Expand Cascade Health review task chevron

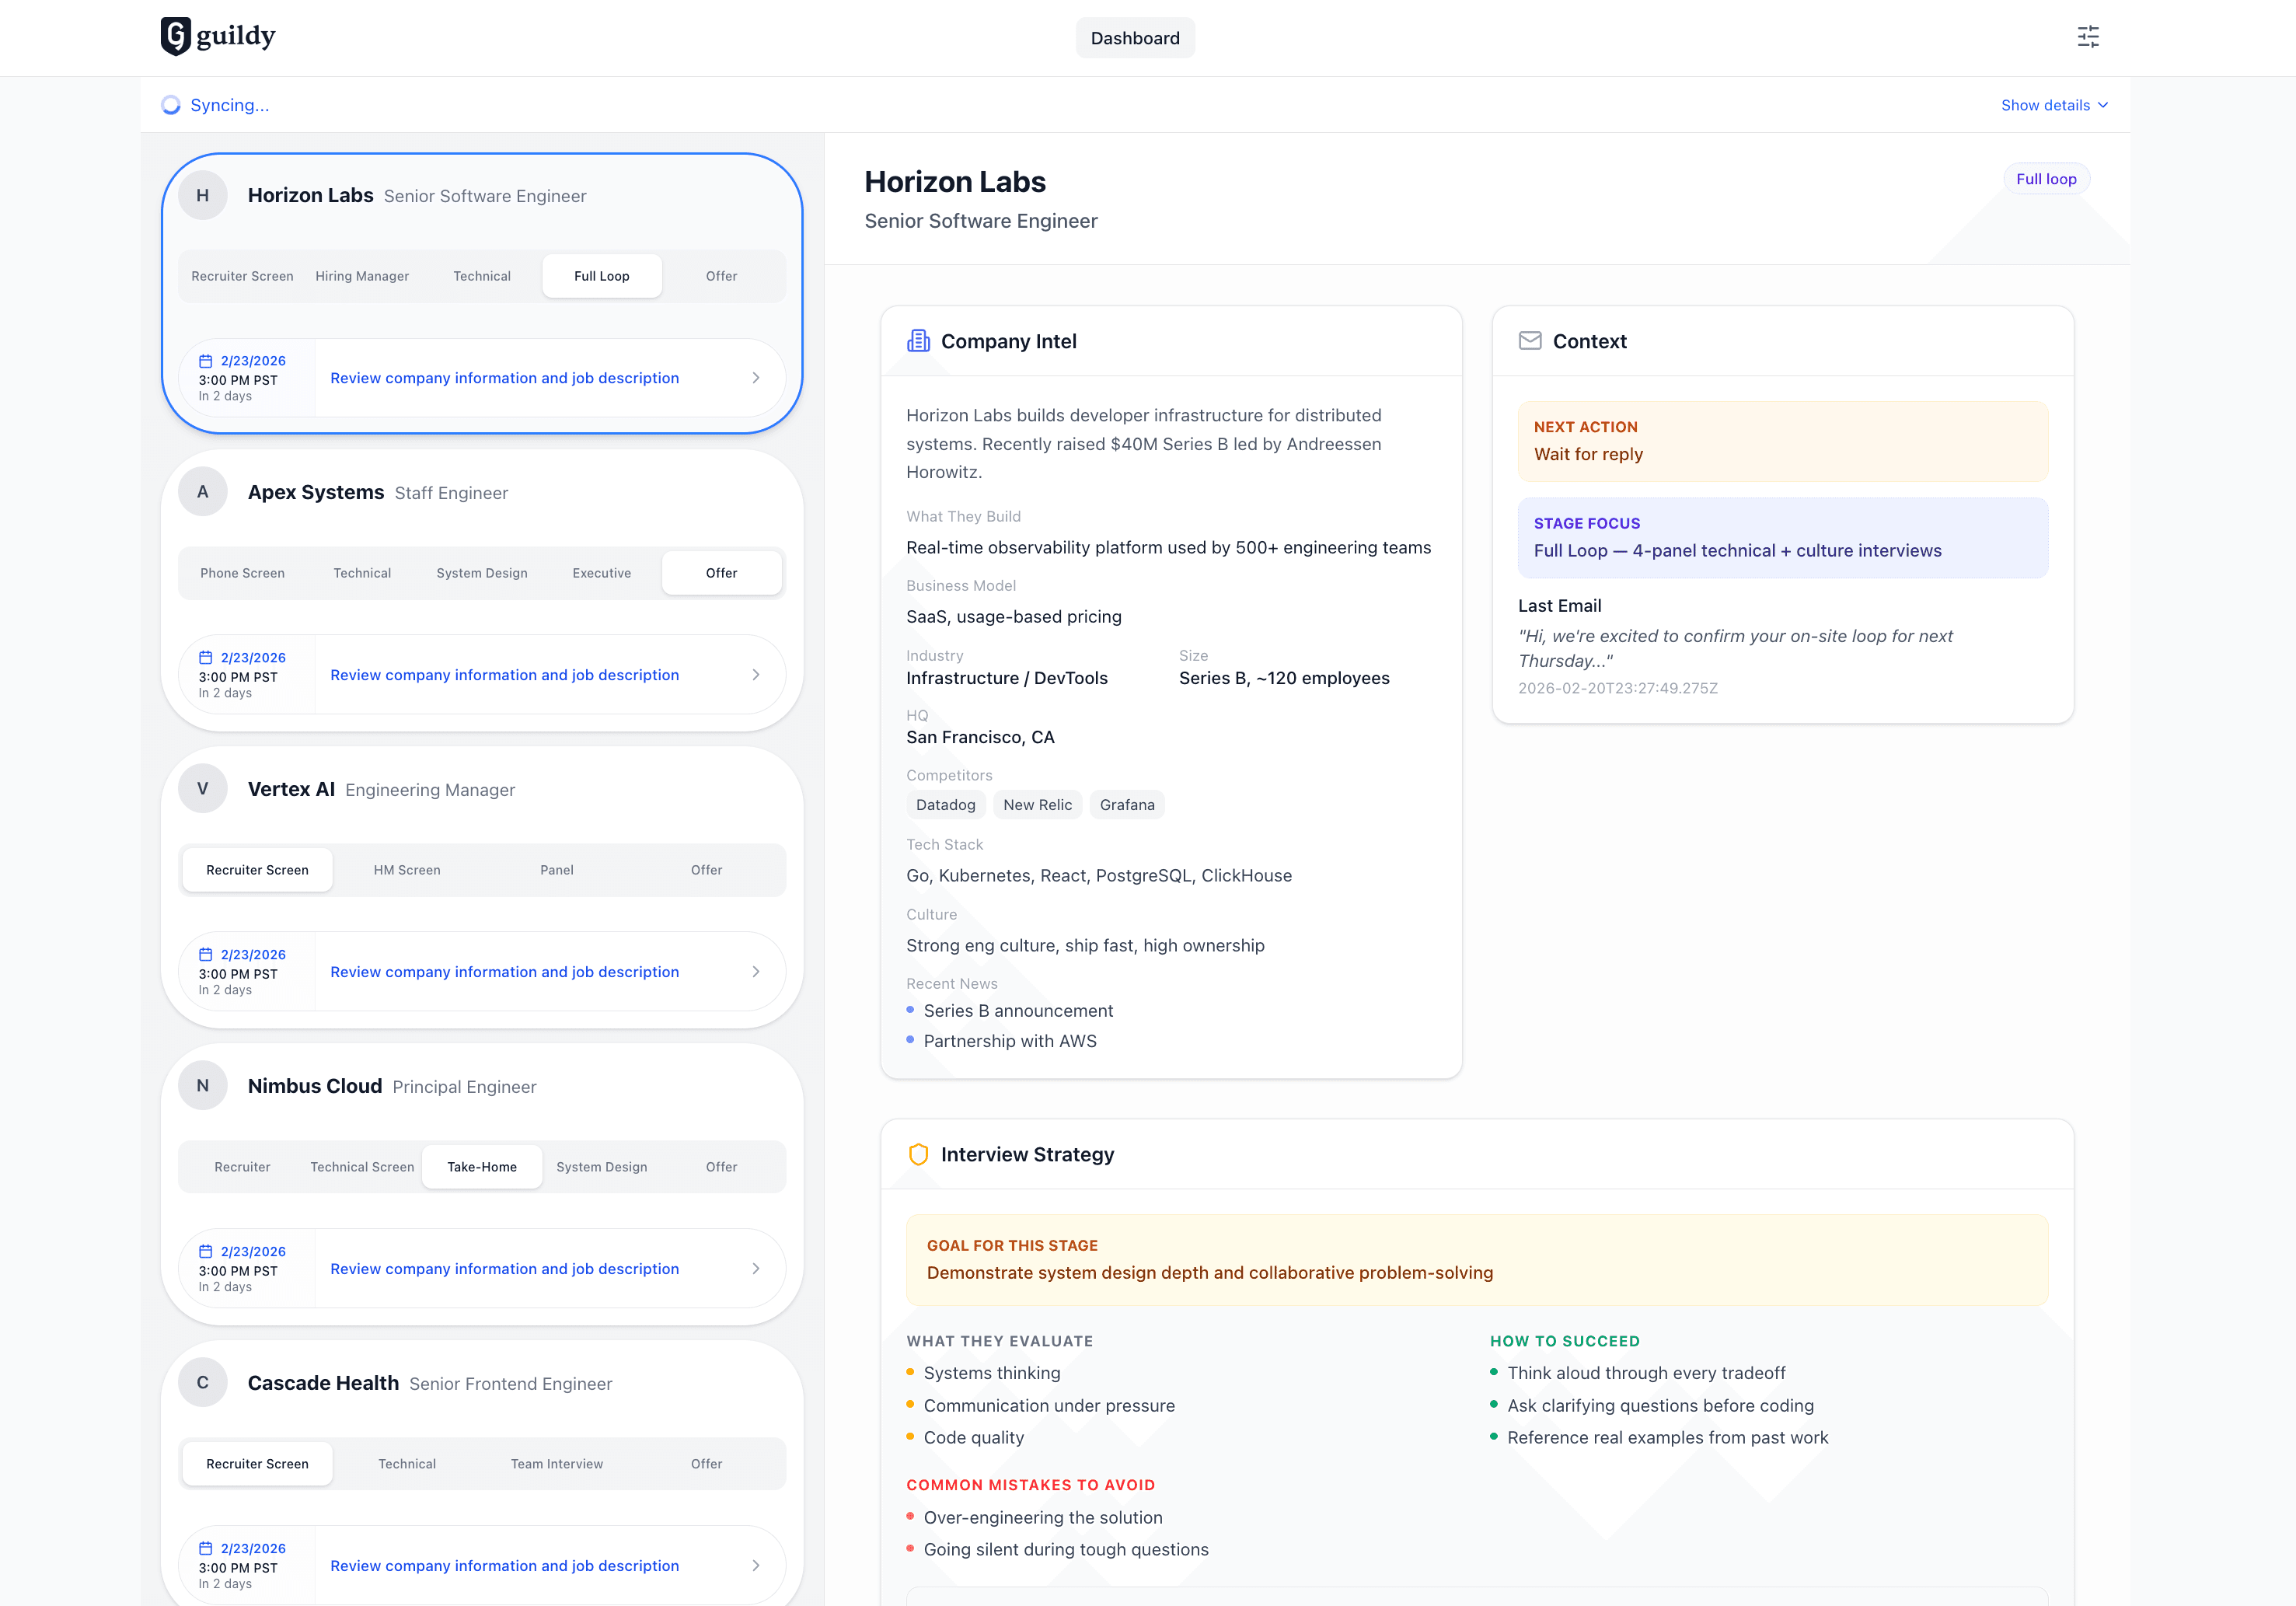click(755, 1565)
